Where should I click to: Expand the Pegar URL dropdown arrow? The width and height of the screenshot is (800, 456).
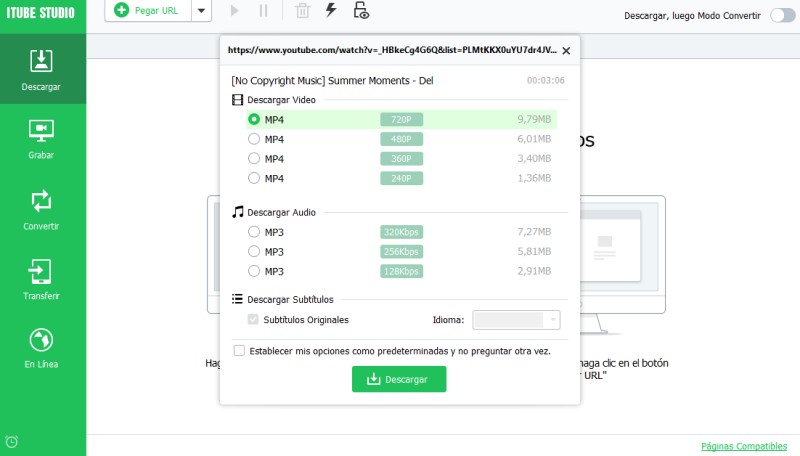(202, 11)
